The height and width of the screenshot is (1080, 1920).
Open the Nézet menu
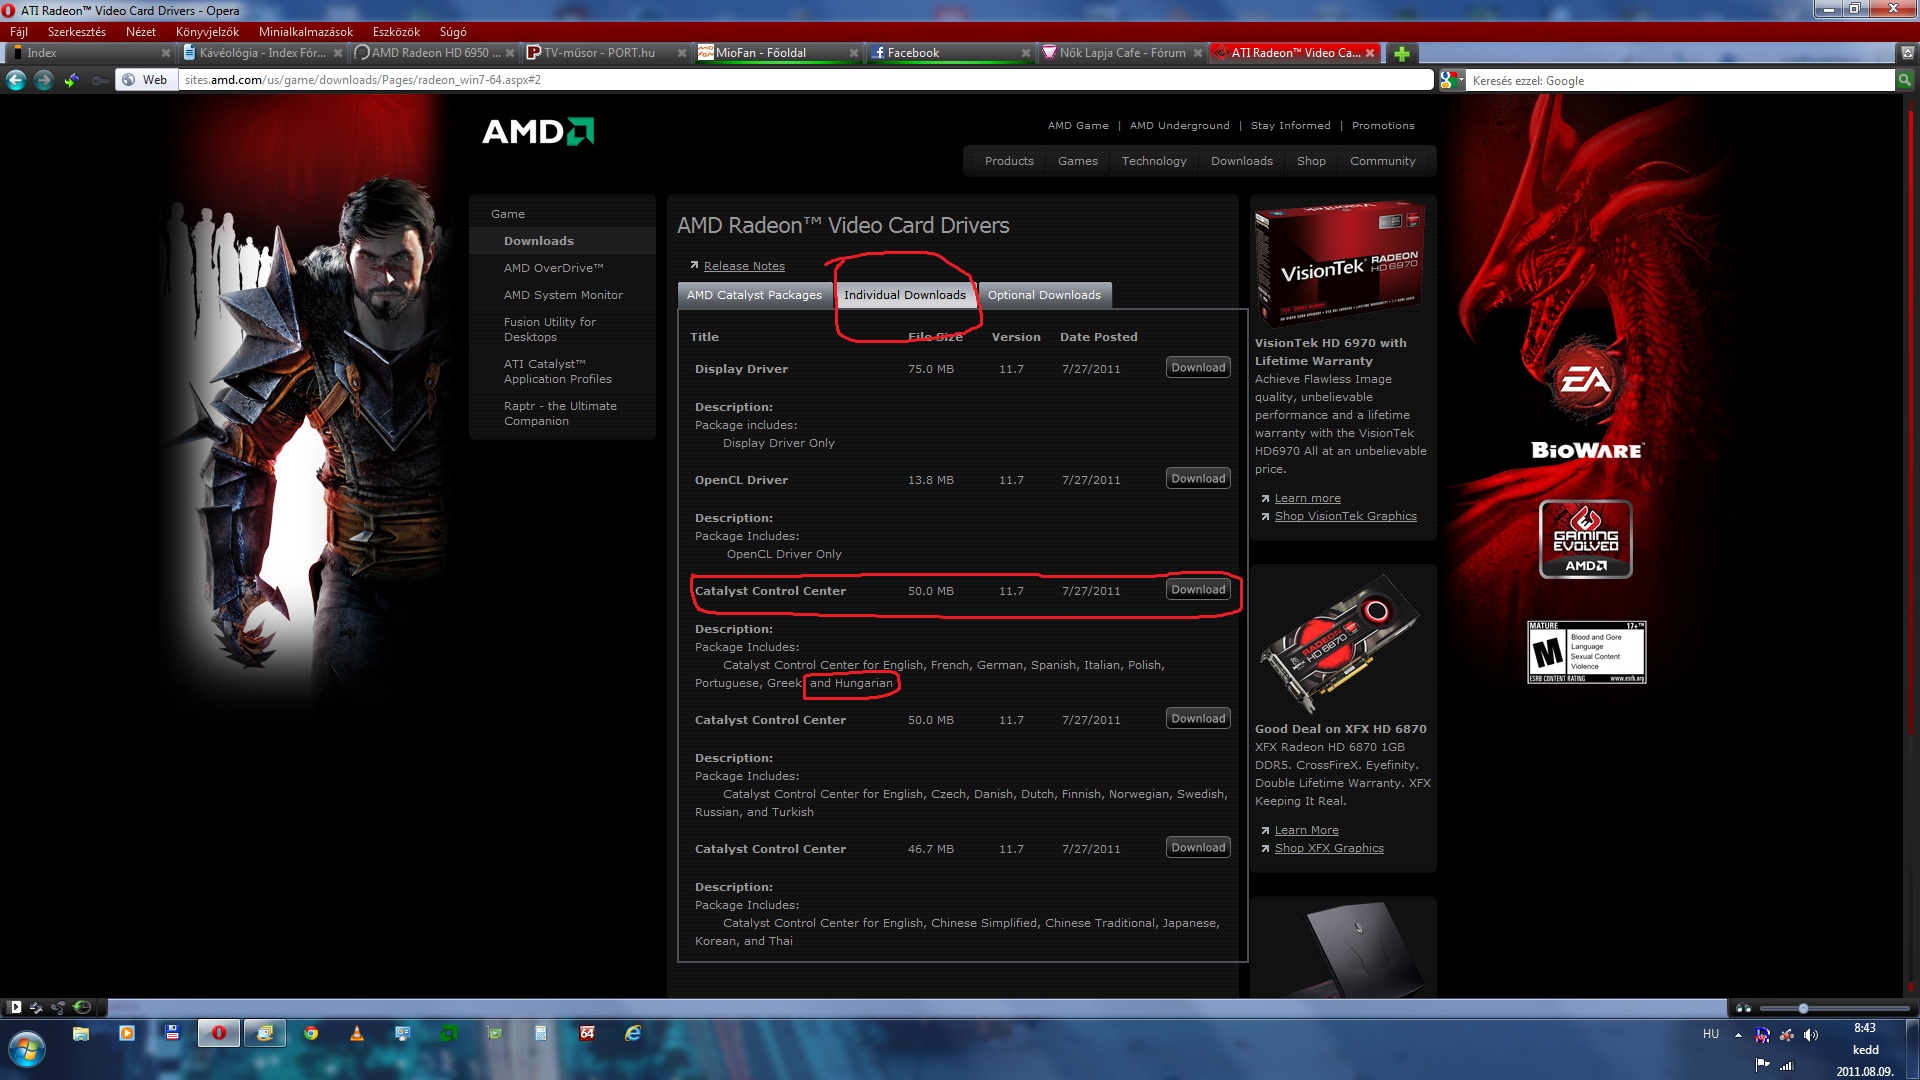pos(141,32)
